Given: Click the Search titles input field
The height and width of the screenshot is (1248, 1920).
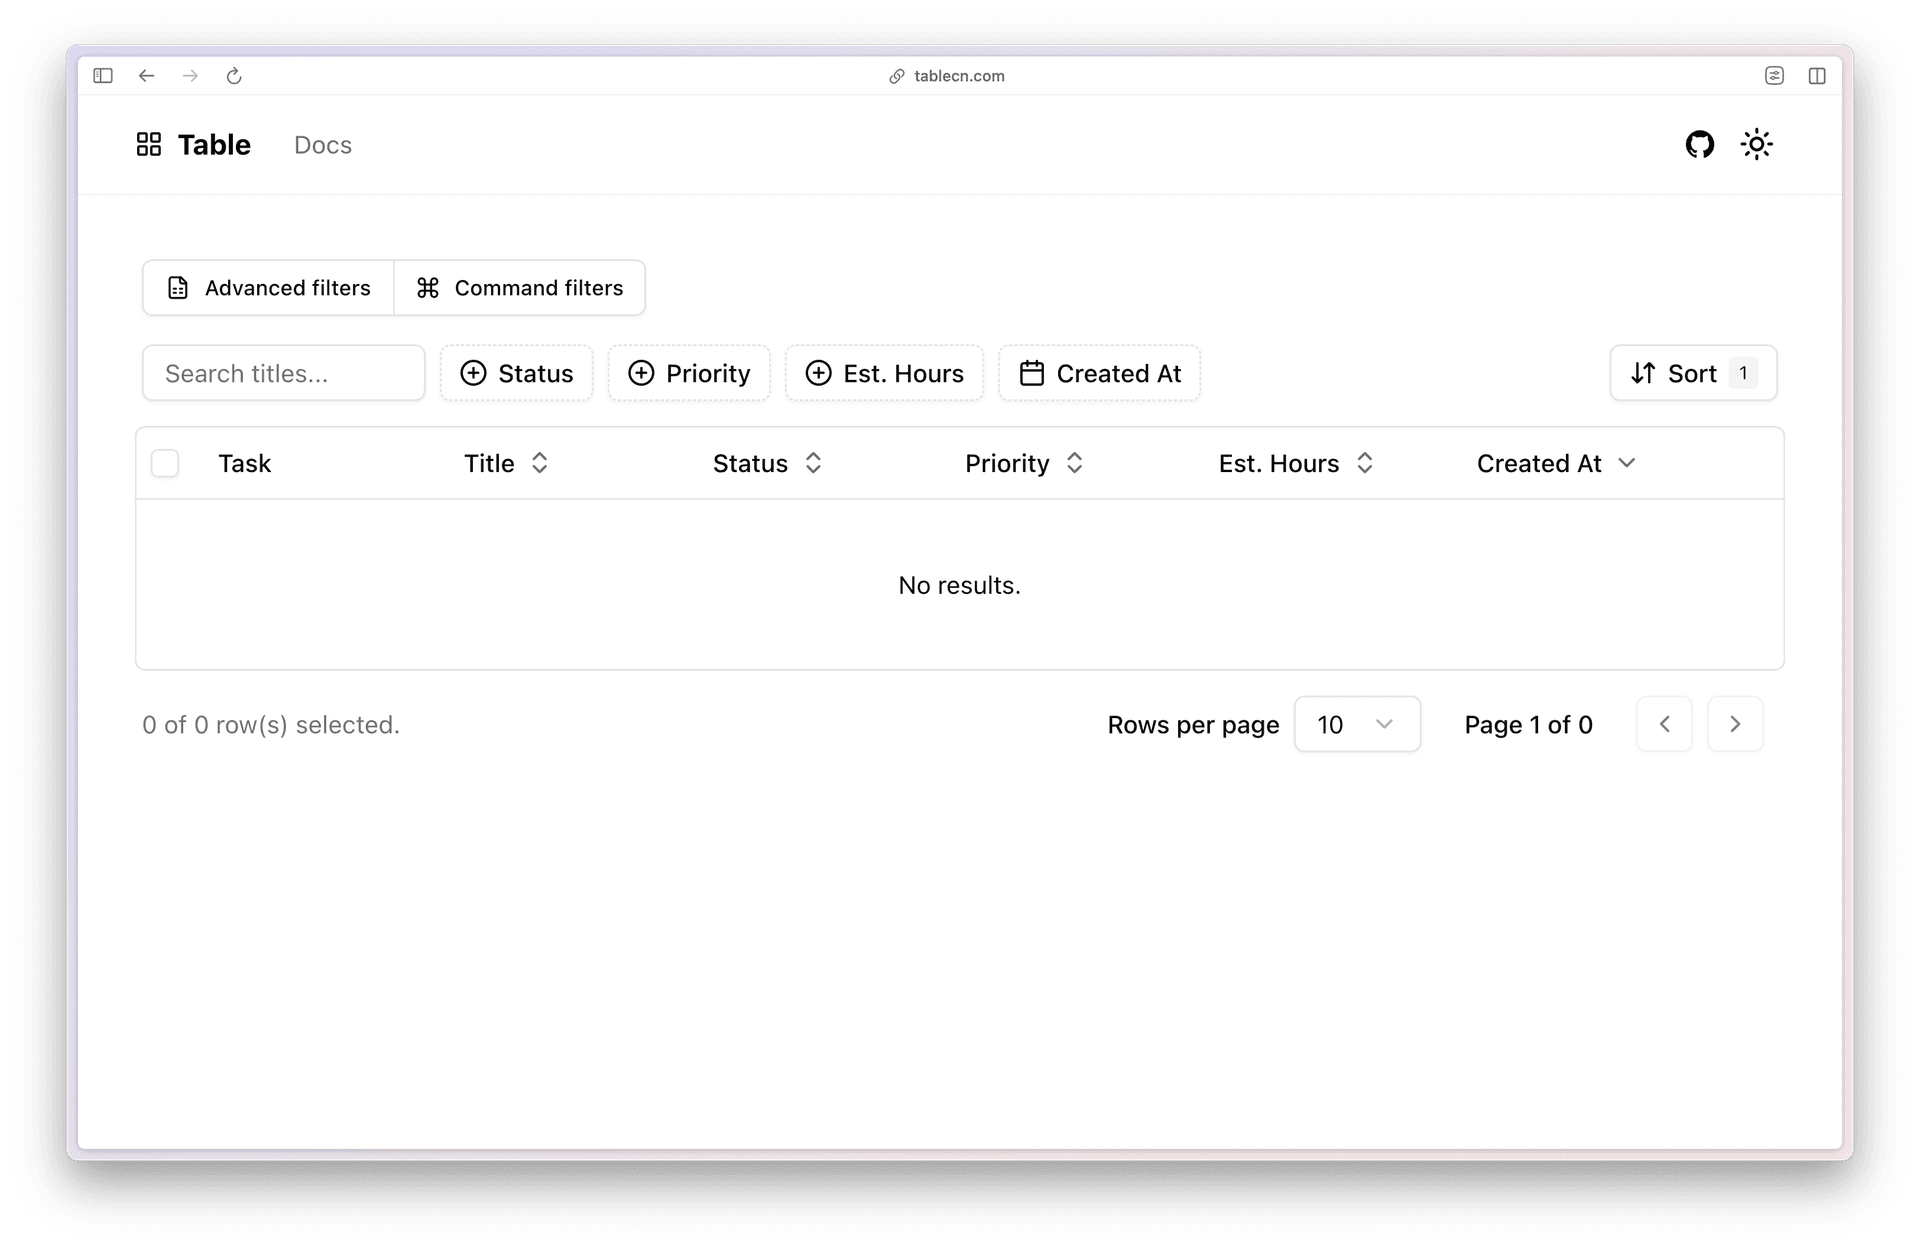Looking at the screenshot, I should (x=283, y=373).
